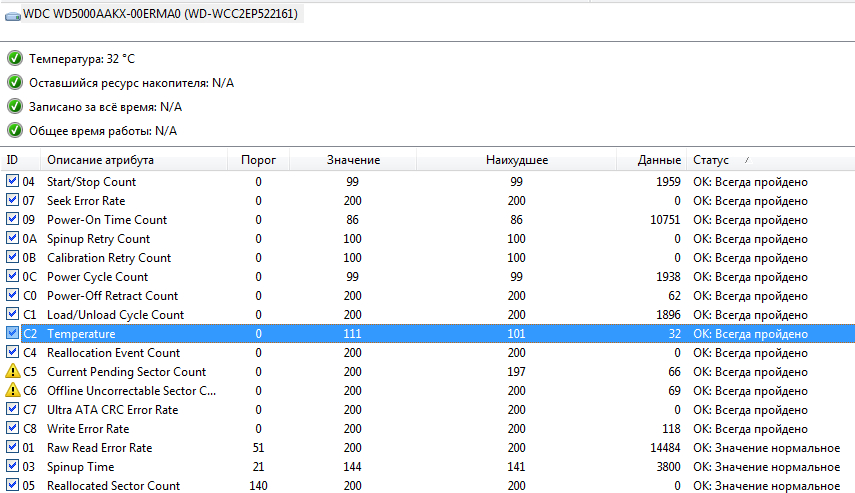Select the highlighted Temperature attribute name
Screen dimensions: 855x493
(81, 334)
